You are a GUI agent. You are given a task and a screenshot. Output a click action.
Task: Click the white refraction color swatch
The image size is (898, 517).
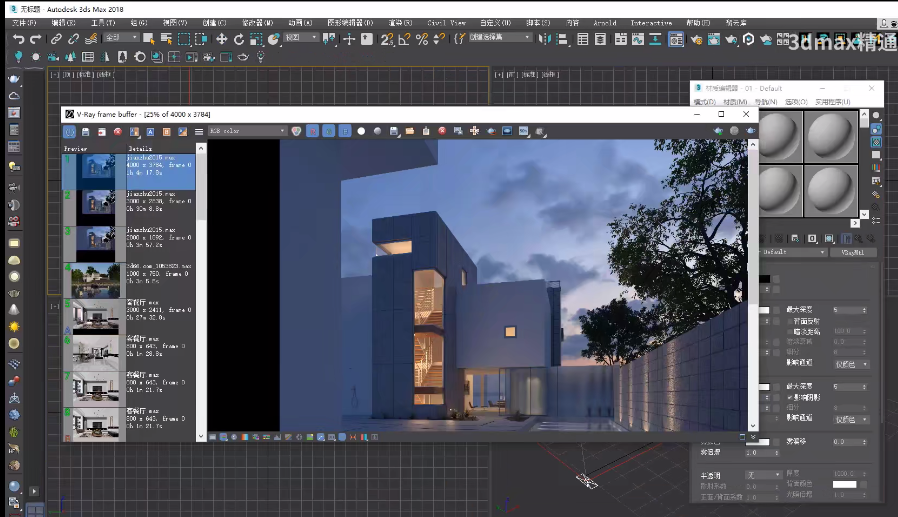click(x=764, y=387)
